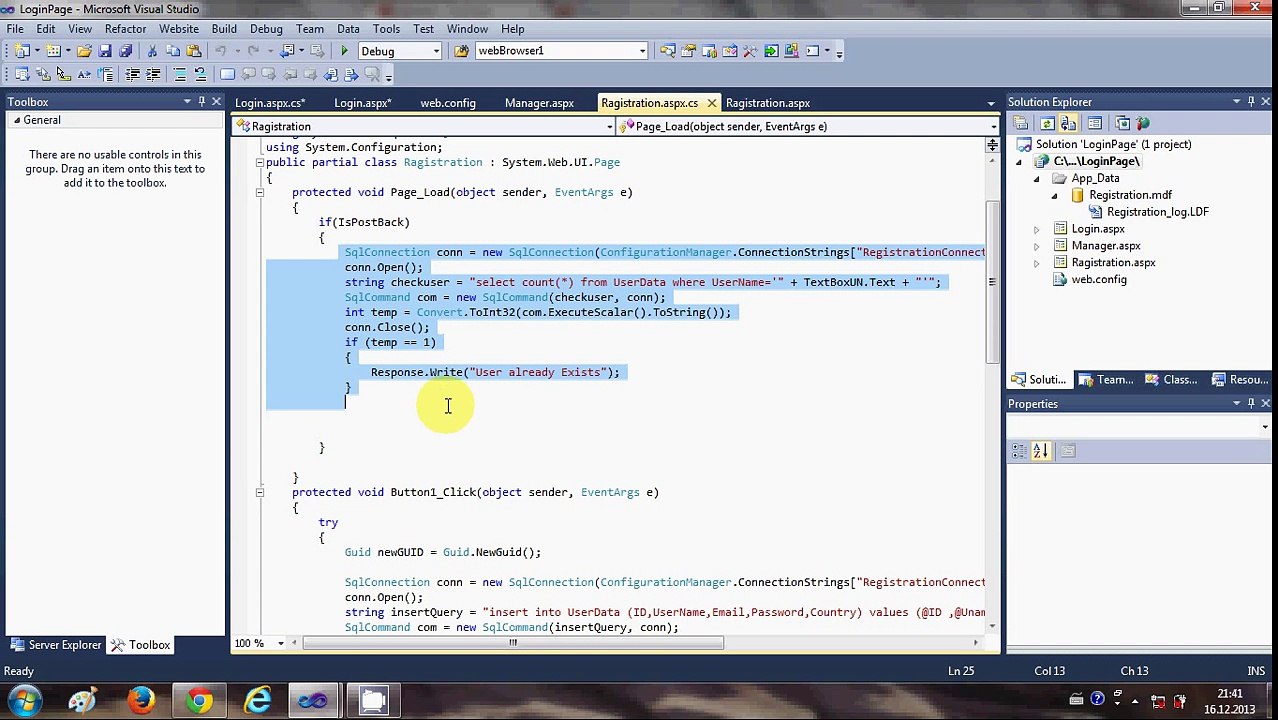Click Windows Start button on taskbar
Screen dimensions: 1278x720
(x=24, y=700)
